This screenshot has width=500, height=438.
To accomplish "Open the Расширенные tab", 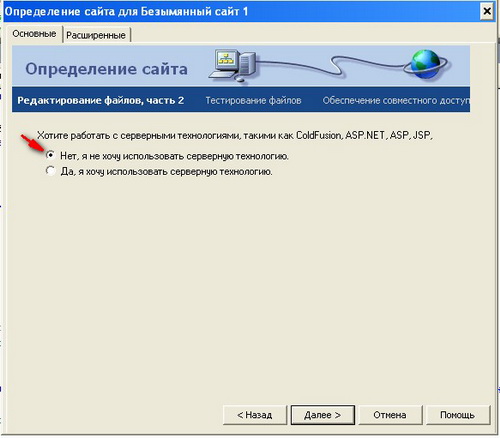I will click(96, 35).
